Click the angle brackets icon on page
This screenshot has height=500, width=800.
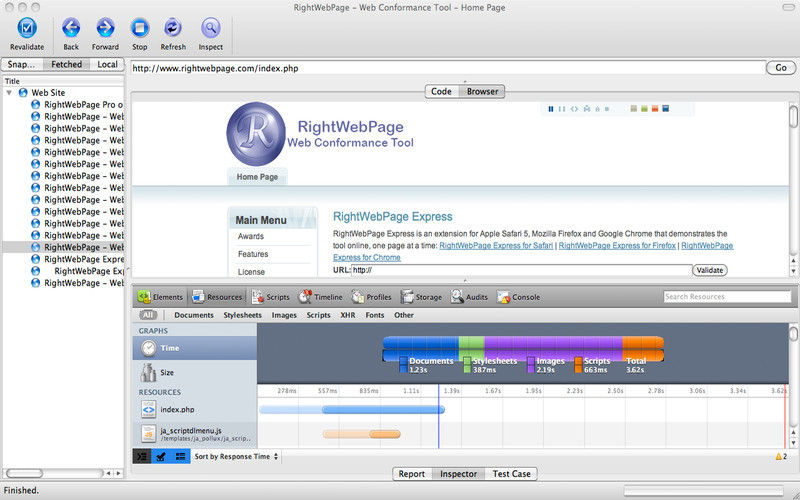[574, 109]
